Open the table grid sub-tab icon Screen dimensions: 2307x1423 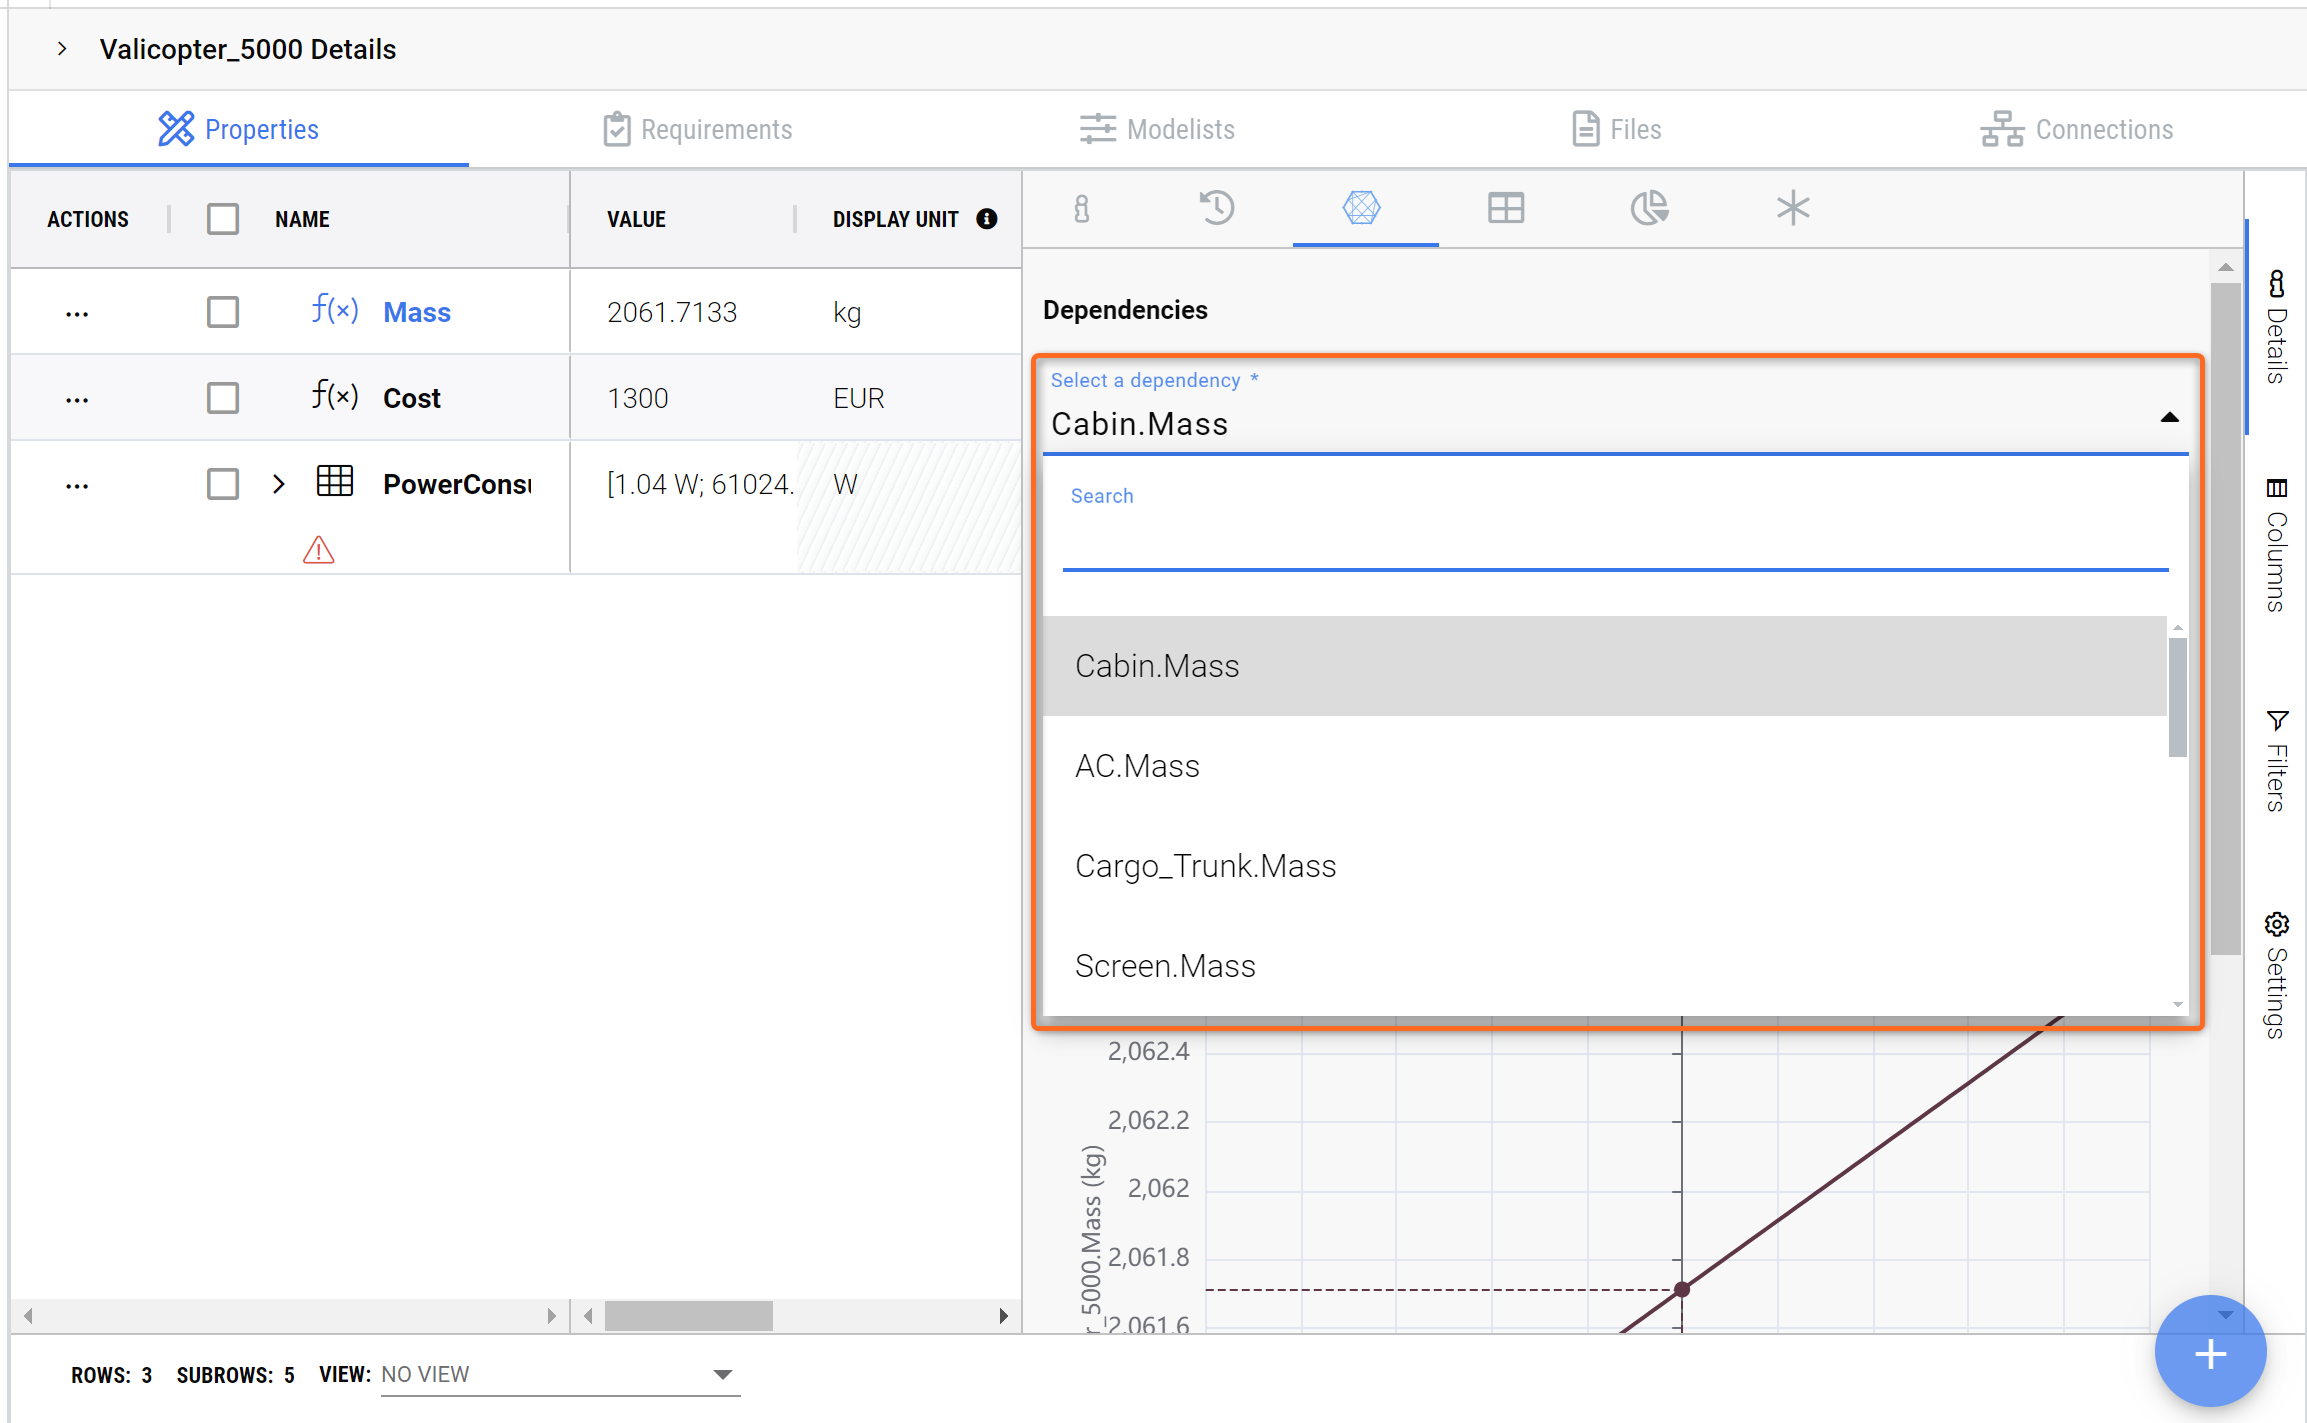click(1506, 208)
